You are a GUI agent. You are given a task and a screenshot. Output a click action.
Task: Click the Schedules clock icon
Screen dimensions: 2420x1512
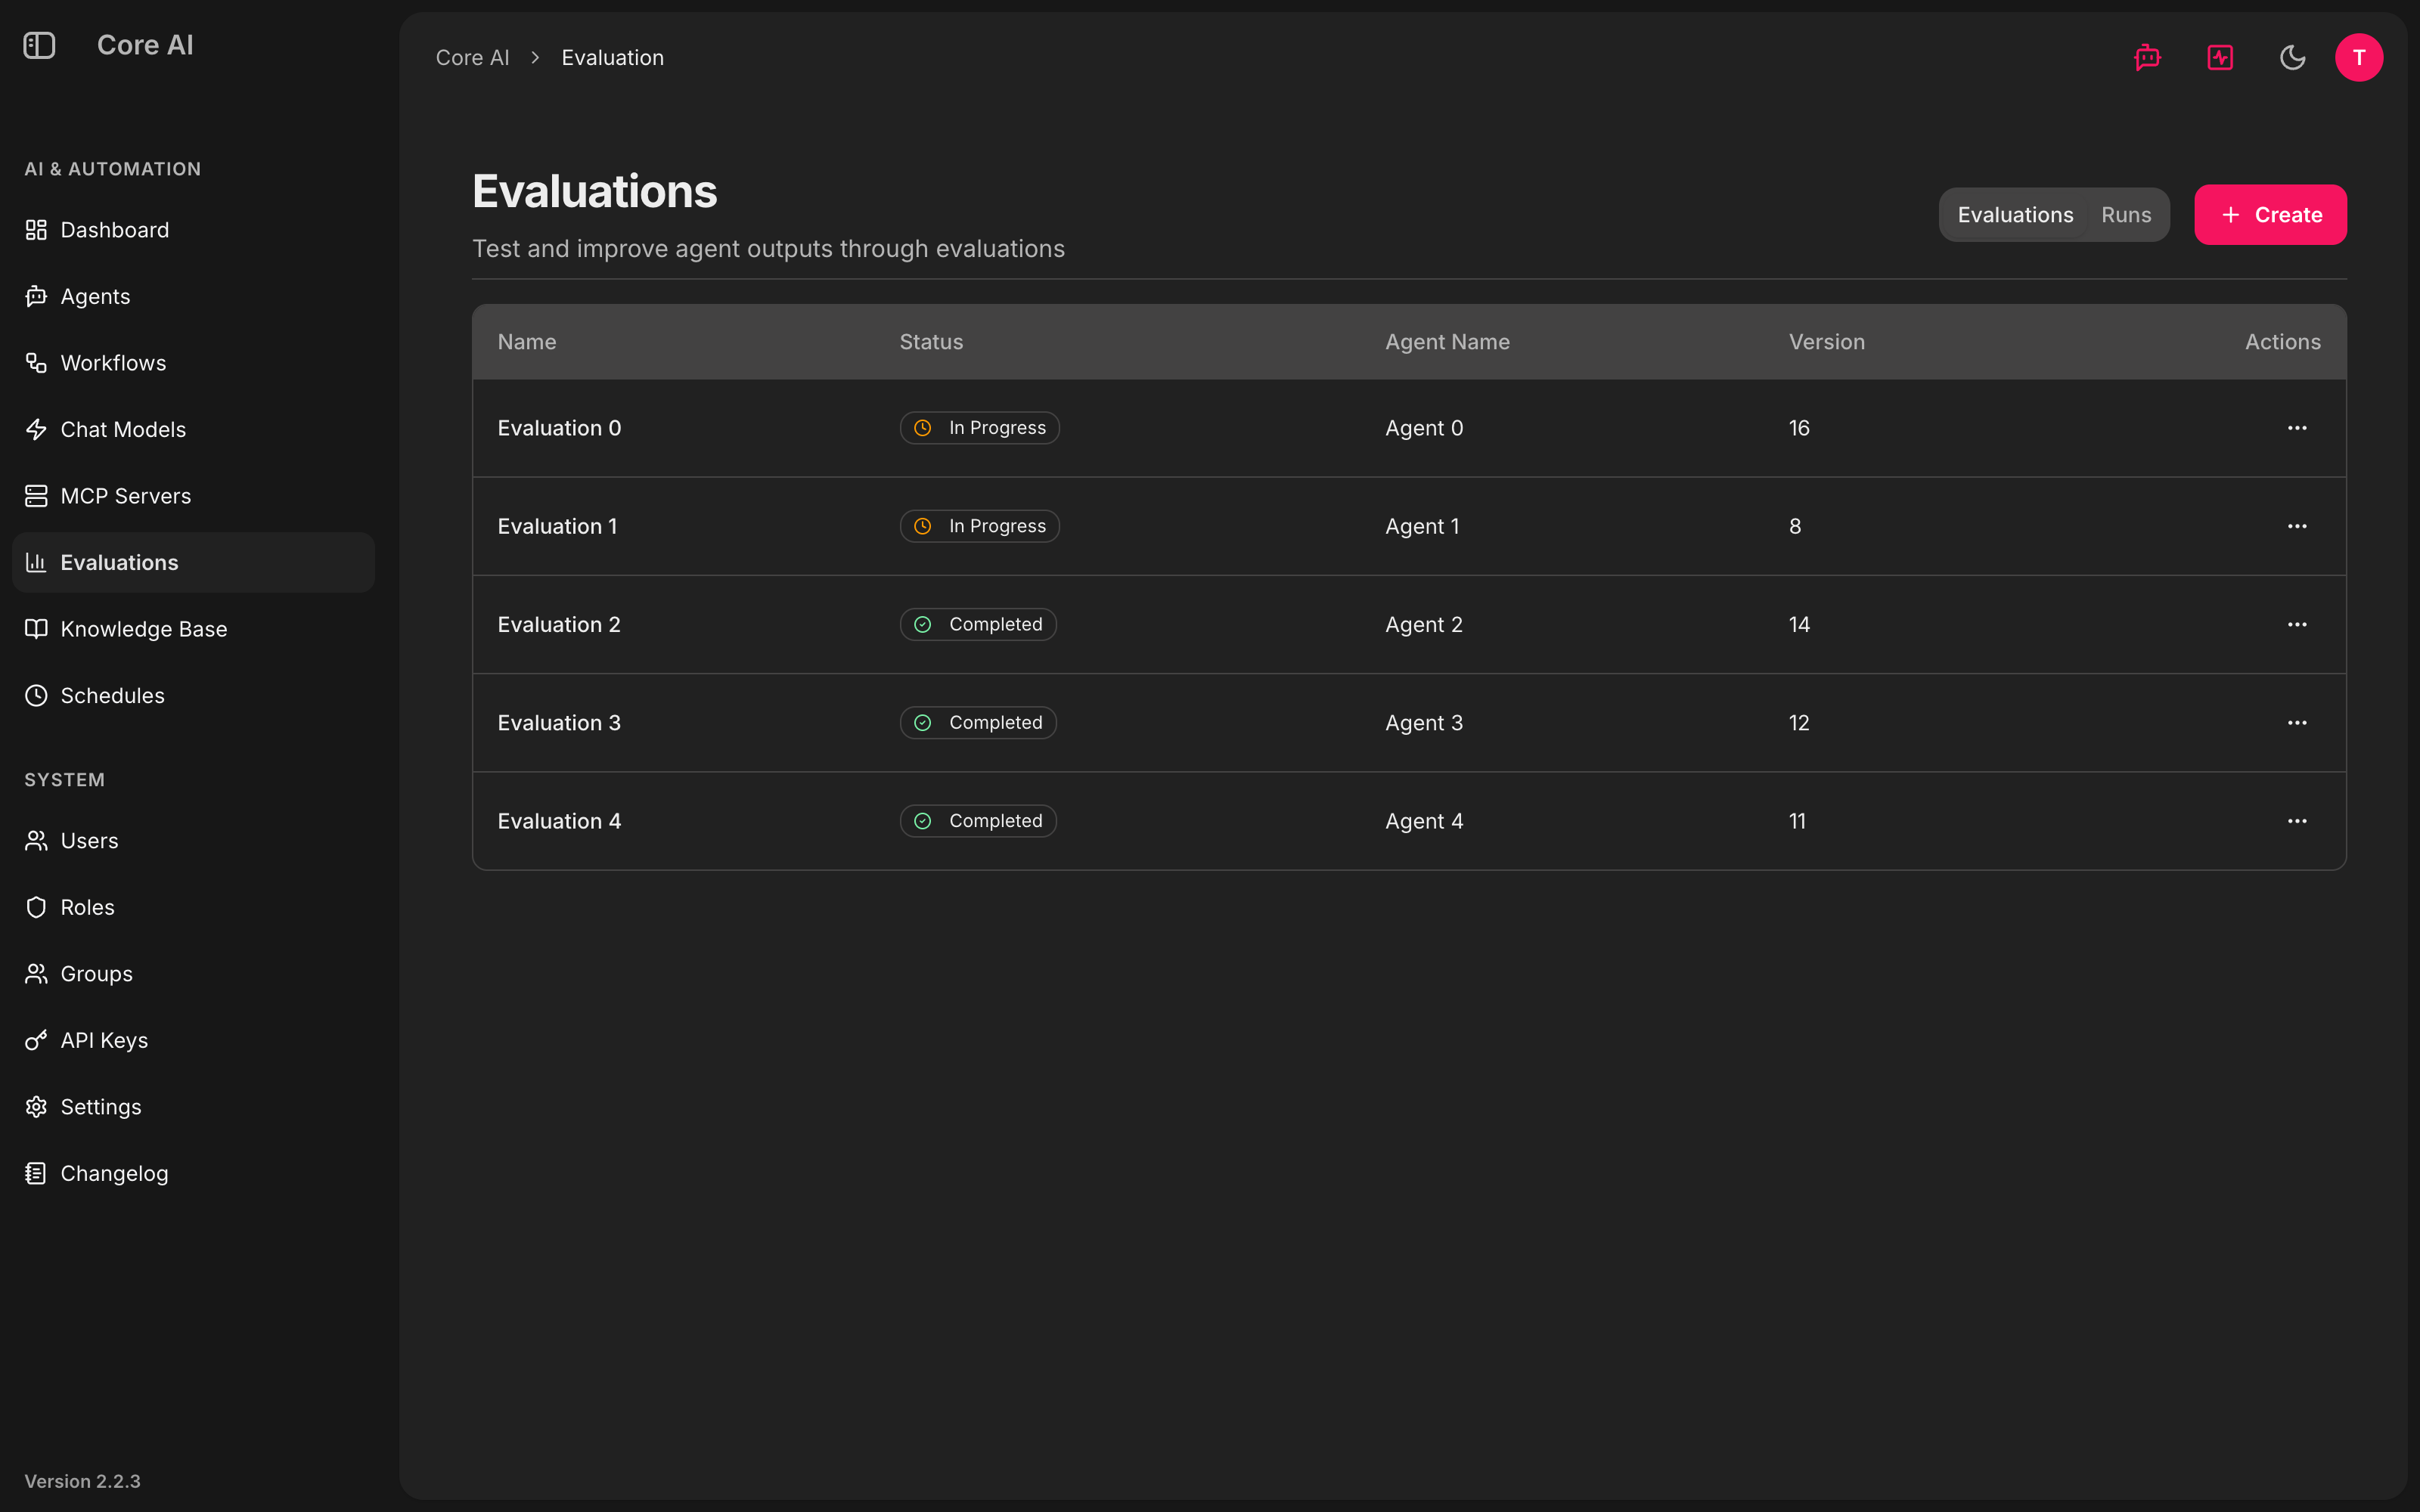pyautogui.click(x=36, y=695)
